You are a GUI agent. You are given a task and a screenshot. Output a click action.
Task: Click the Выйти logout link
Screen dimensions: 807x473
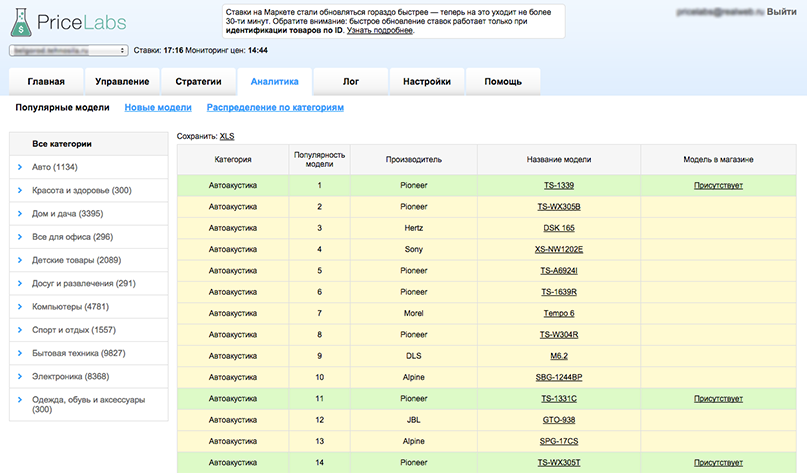[x=781, y=11]
